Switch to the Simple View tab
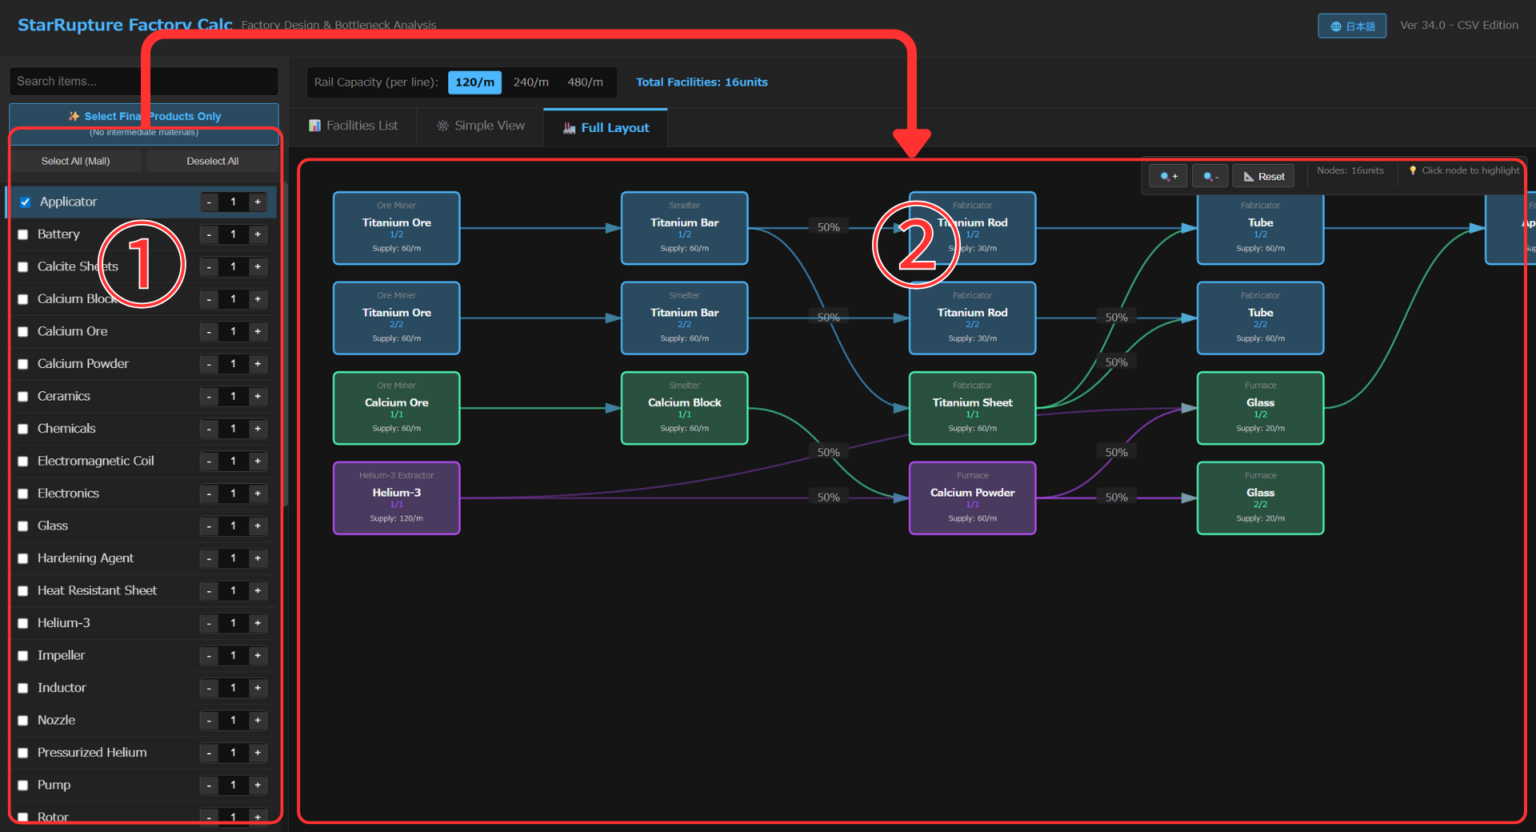 (480, 125)
